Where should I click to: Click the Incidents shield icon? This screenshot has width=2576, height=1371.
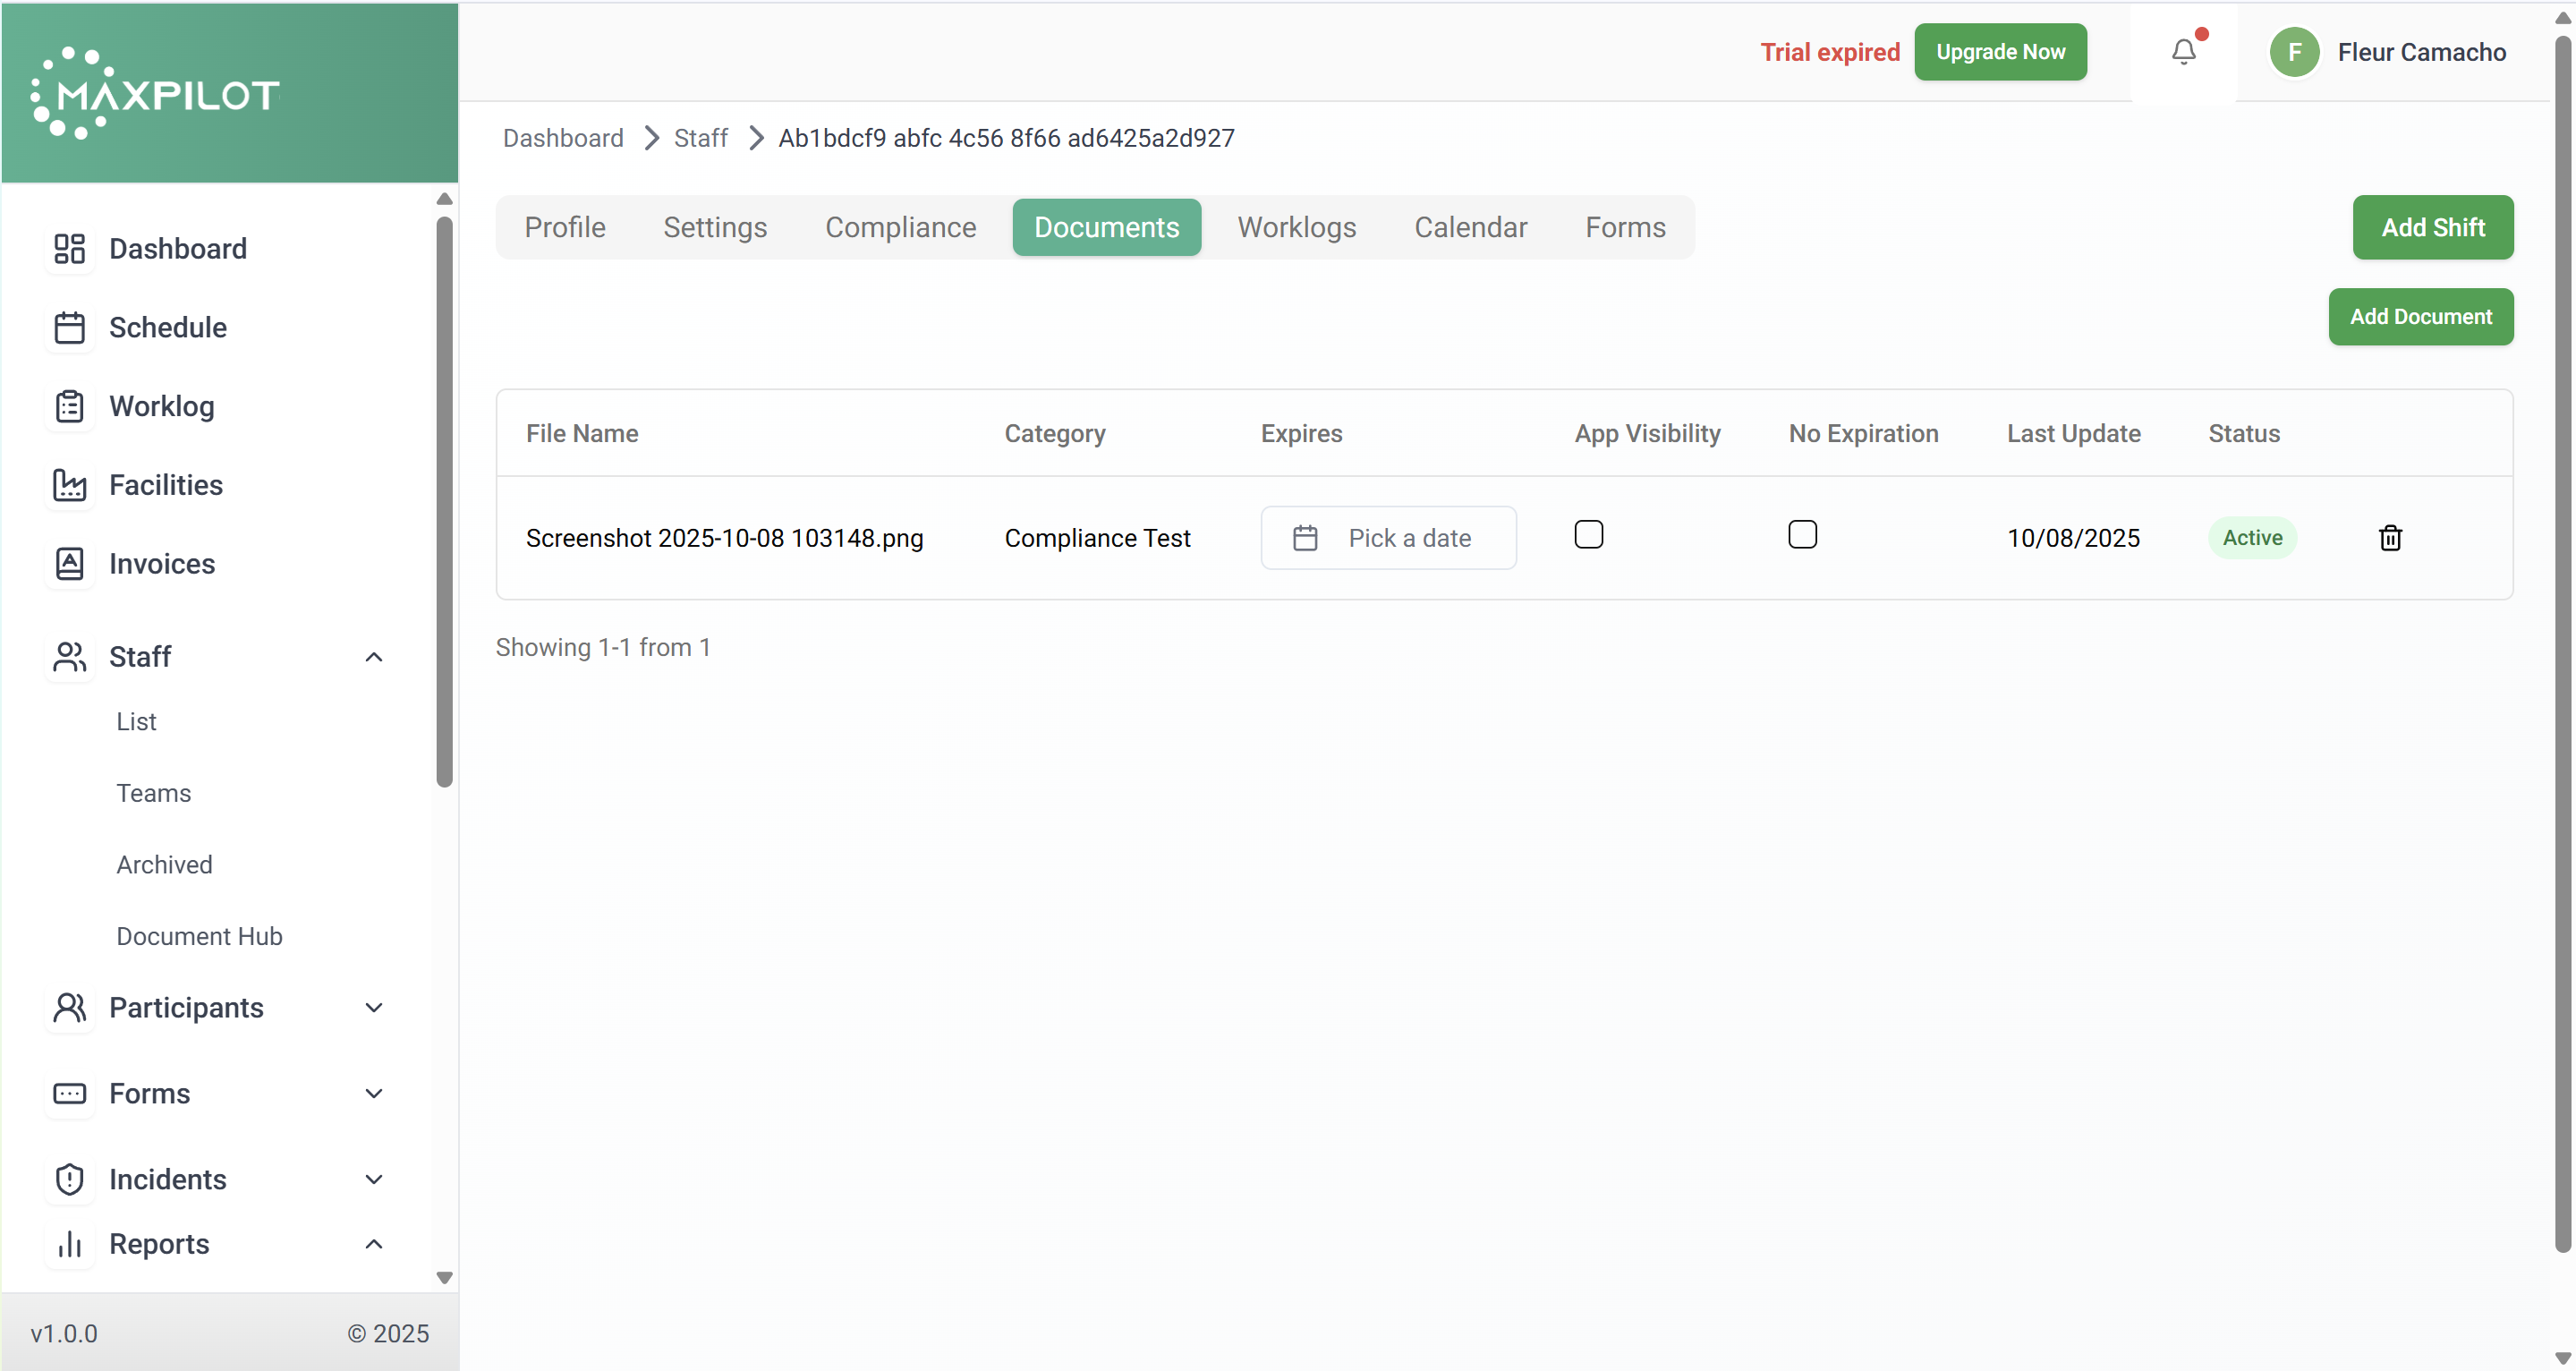pos(69,1180)
